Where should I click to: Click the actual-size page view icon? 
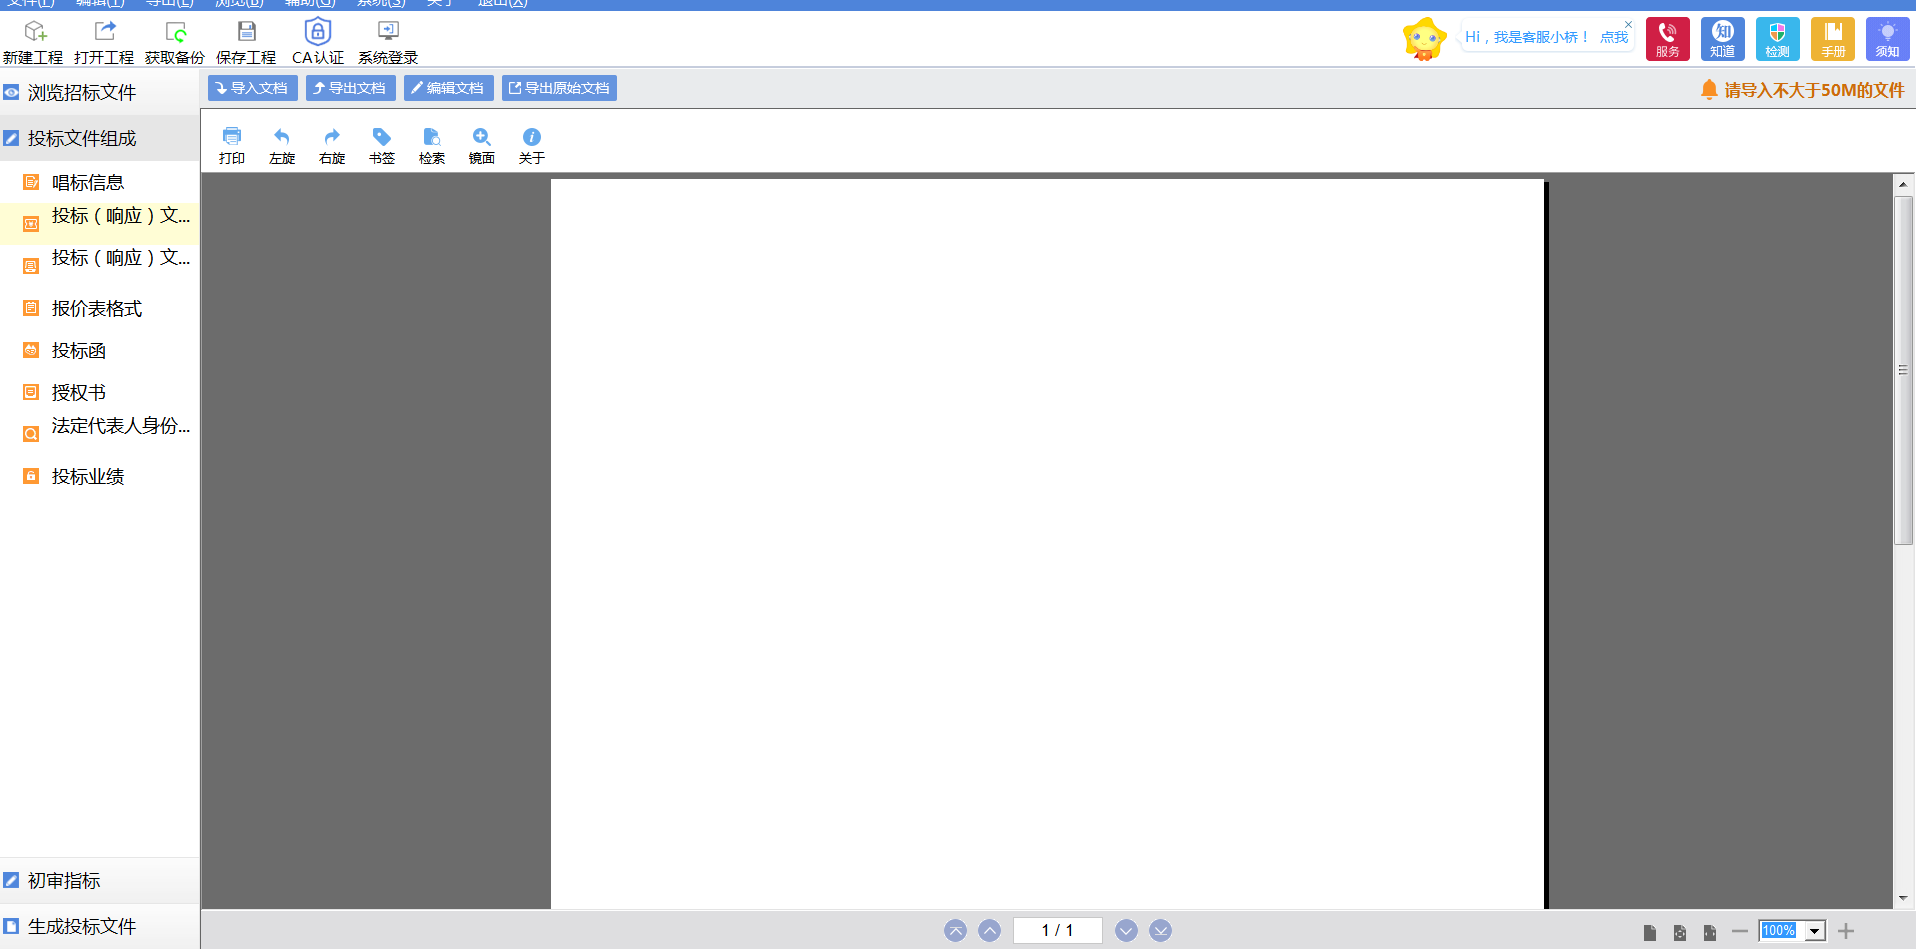[1650, 932]
